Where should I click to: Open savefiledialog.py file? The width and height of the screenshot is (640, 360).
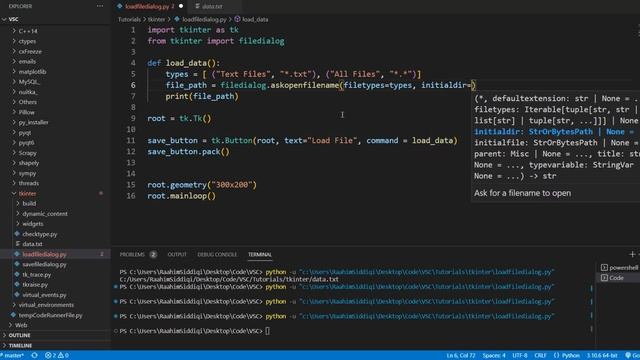(x=44, y=264)
